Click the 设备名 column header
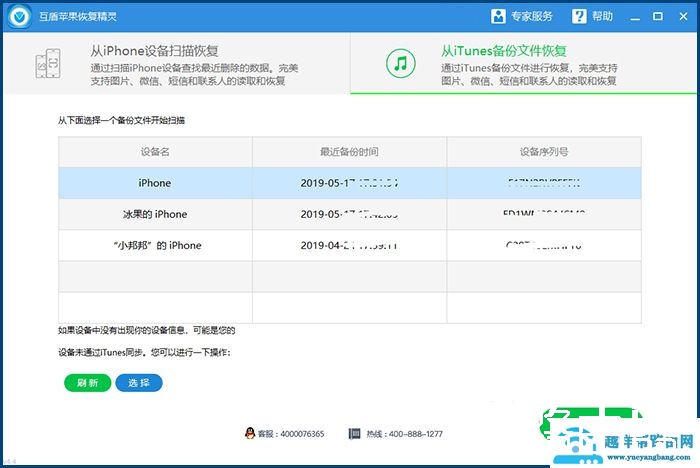Viewport: 700px width, 468px height. point(155,152)
